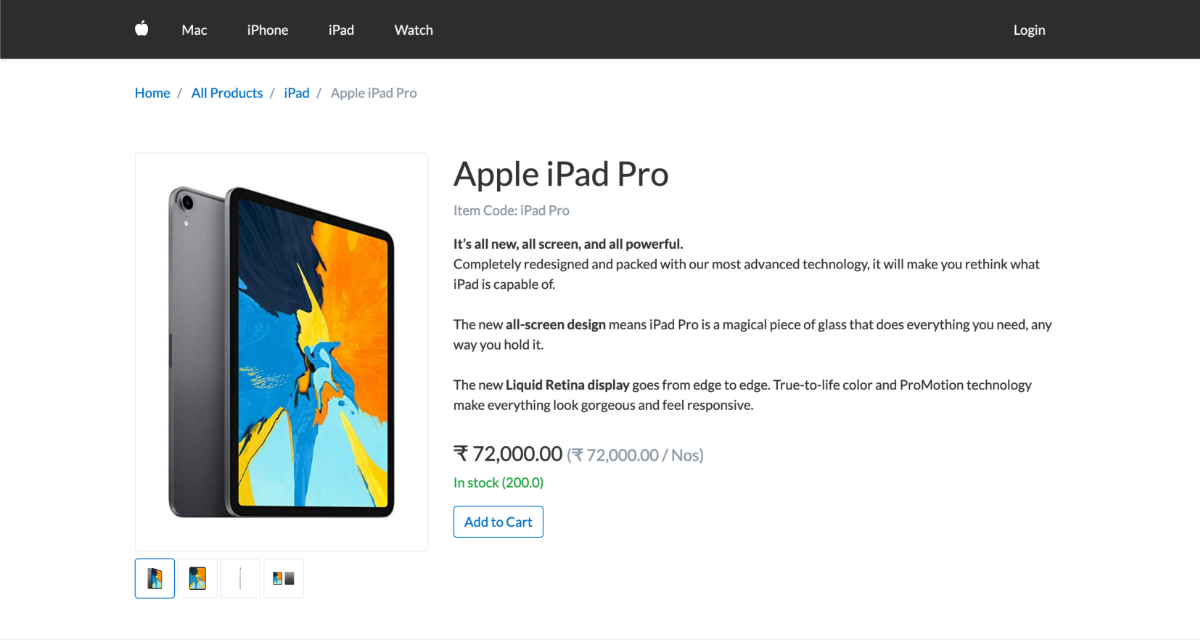1200x643 pixels.
Task: Open the Mac menu item
Action: [194, 30]
